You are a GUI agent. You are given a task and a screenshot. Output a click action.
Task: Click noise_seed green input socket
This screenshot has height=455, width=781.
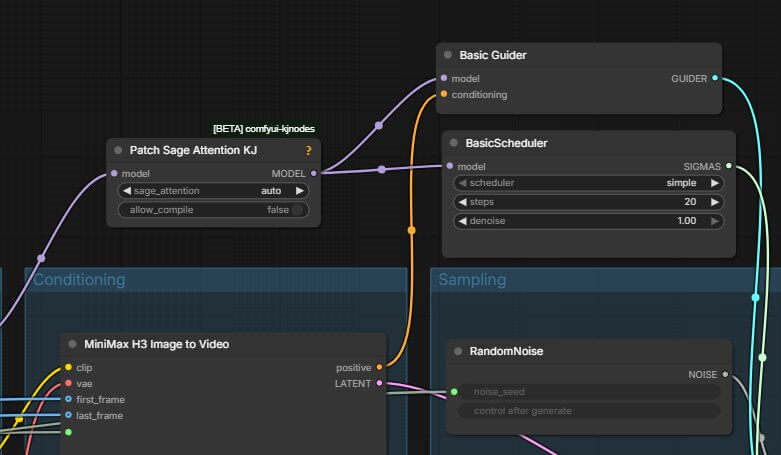coord(454,392)
